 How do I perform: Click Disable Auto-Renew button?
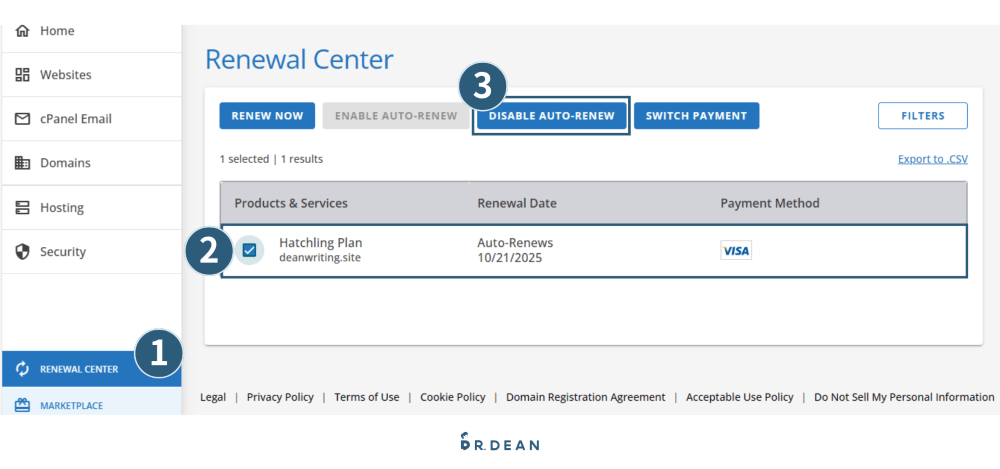(x=551, y=116)
